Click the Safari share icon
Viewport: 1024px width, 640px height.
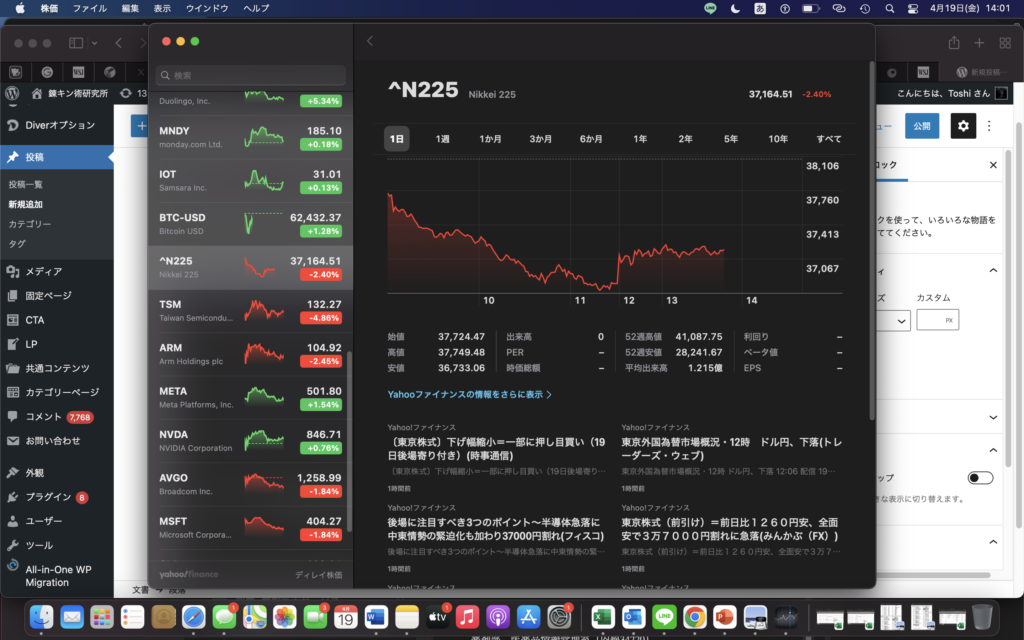[x=954, y=43]
